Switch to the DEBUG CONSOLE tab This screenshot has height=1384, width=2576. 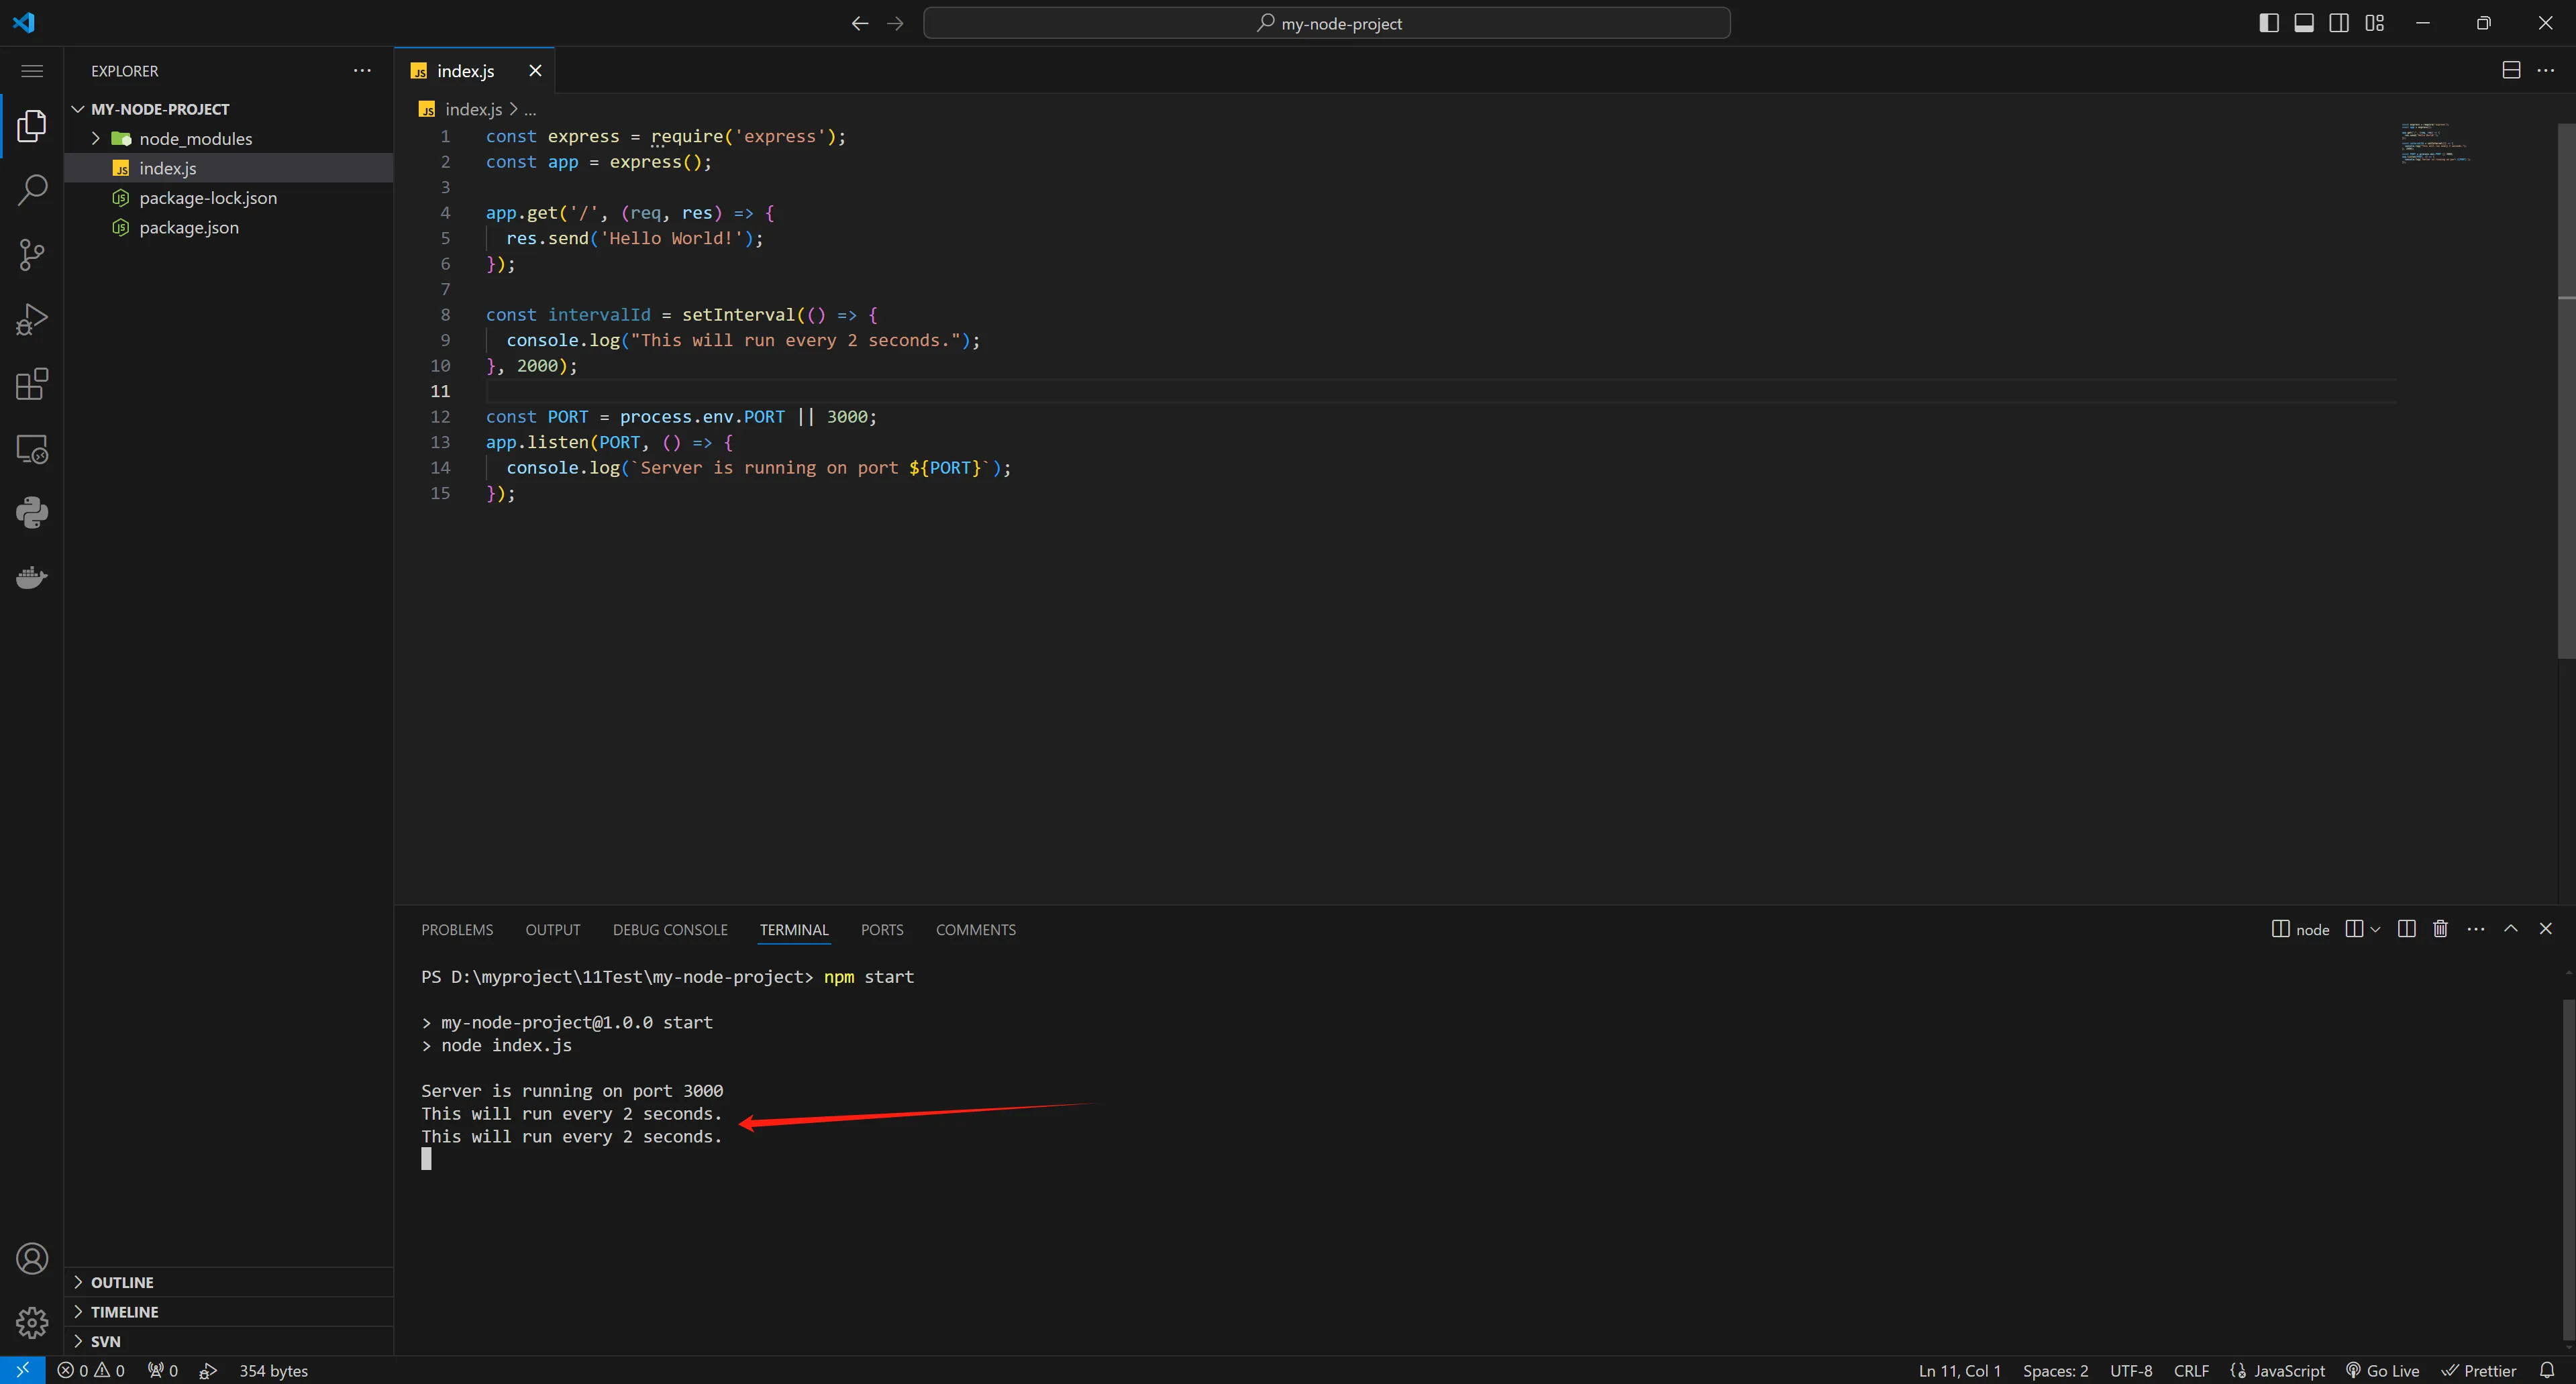point(670,930)
